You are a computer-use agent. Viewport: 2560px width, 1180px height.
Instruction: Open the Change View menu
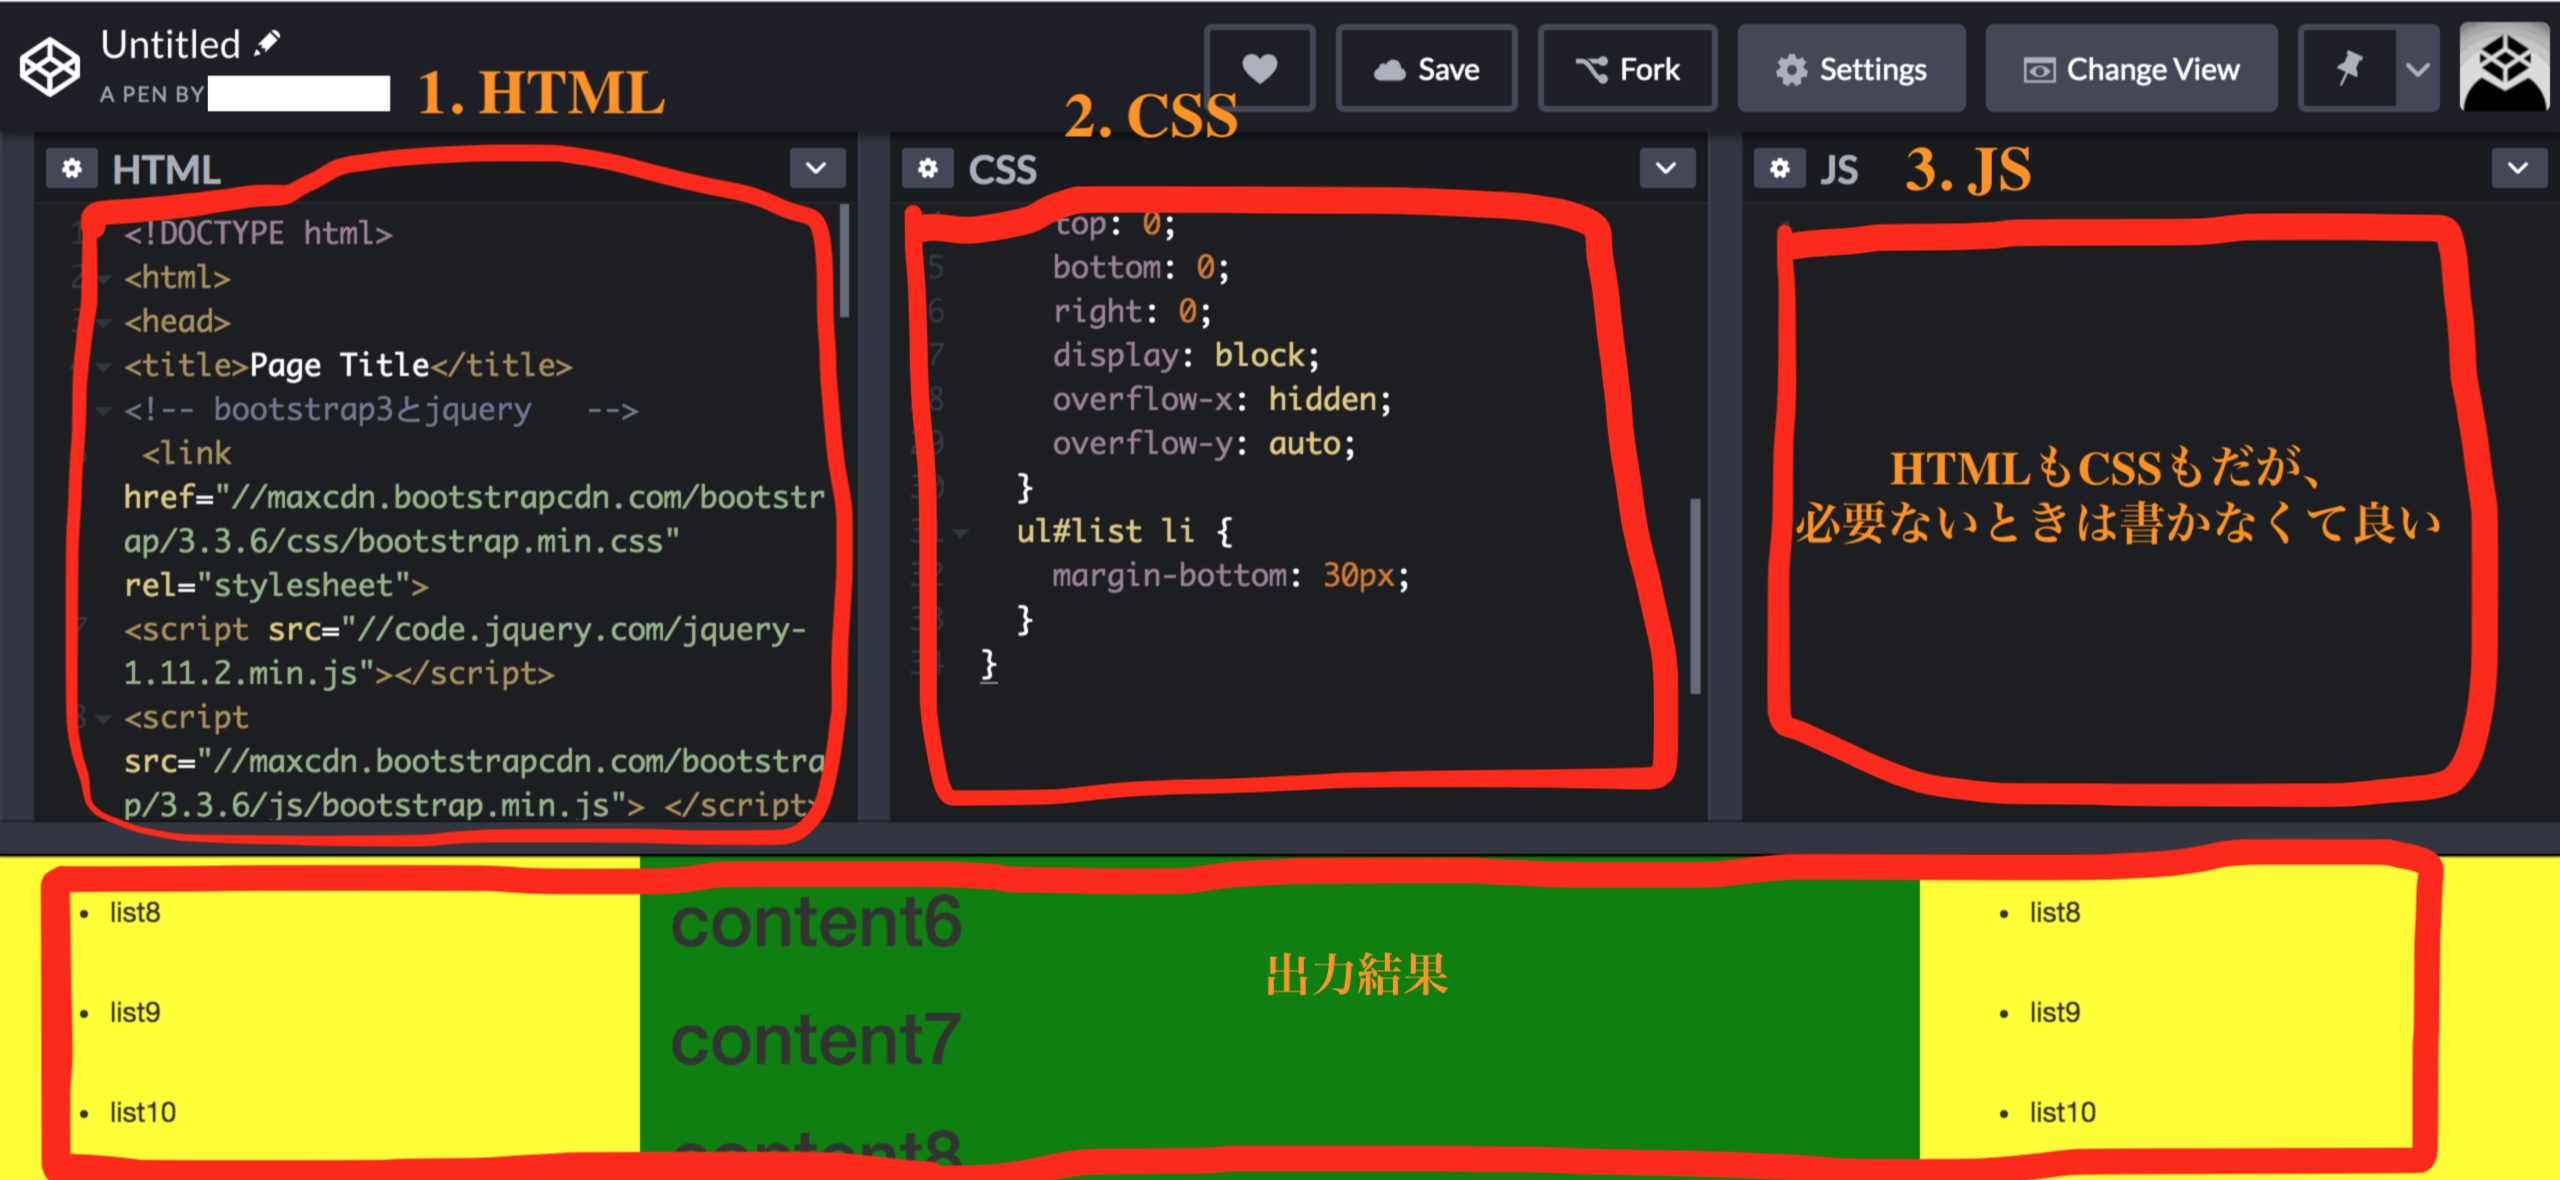[x=2131, y=69]
